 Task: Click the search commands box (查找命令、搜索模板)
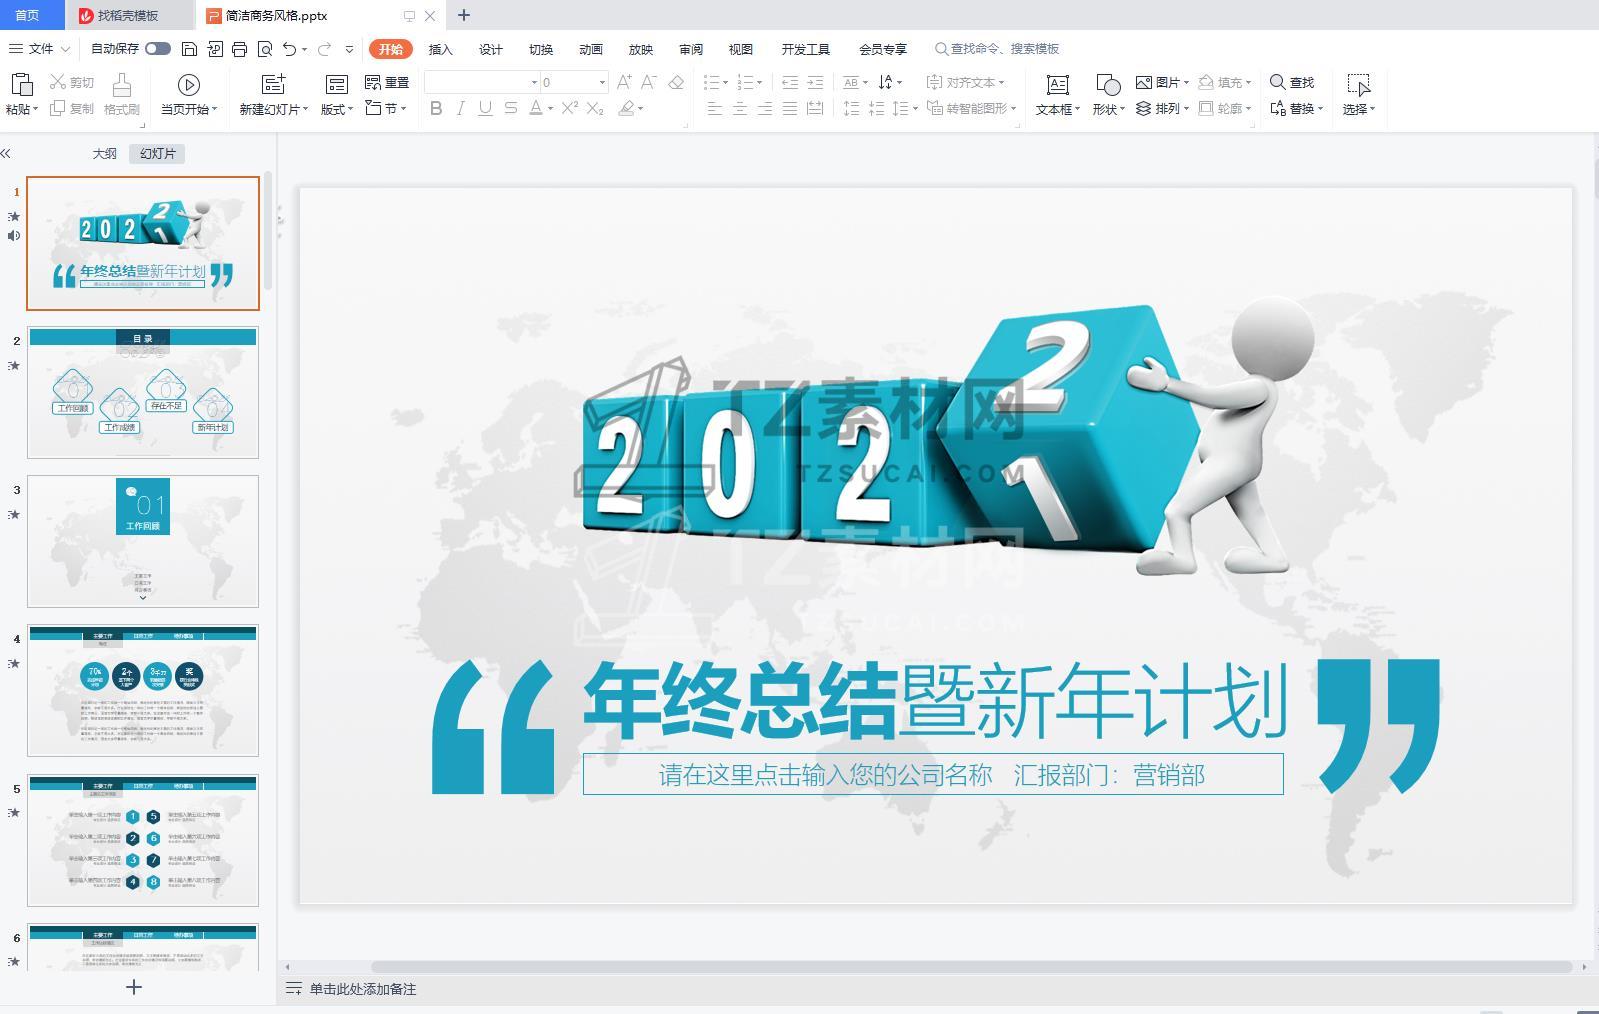pos(997,48)
